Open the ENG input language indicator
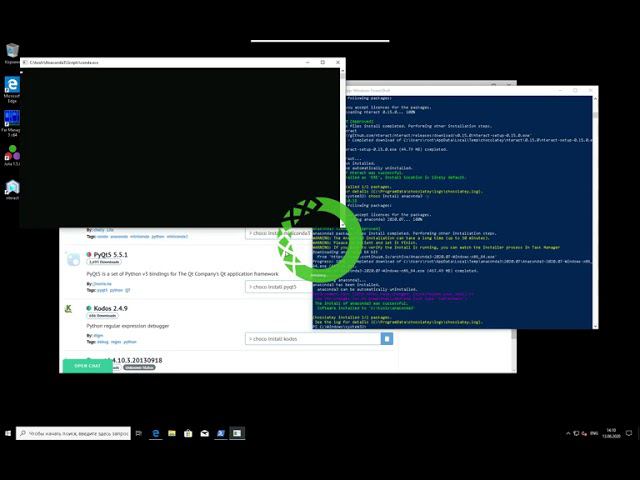 coord(594,433)
